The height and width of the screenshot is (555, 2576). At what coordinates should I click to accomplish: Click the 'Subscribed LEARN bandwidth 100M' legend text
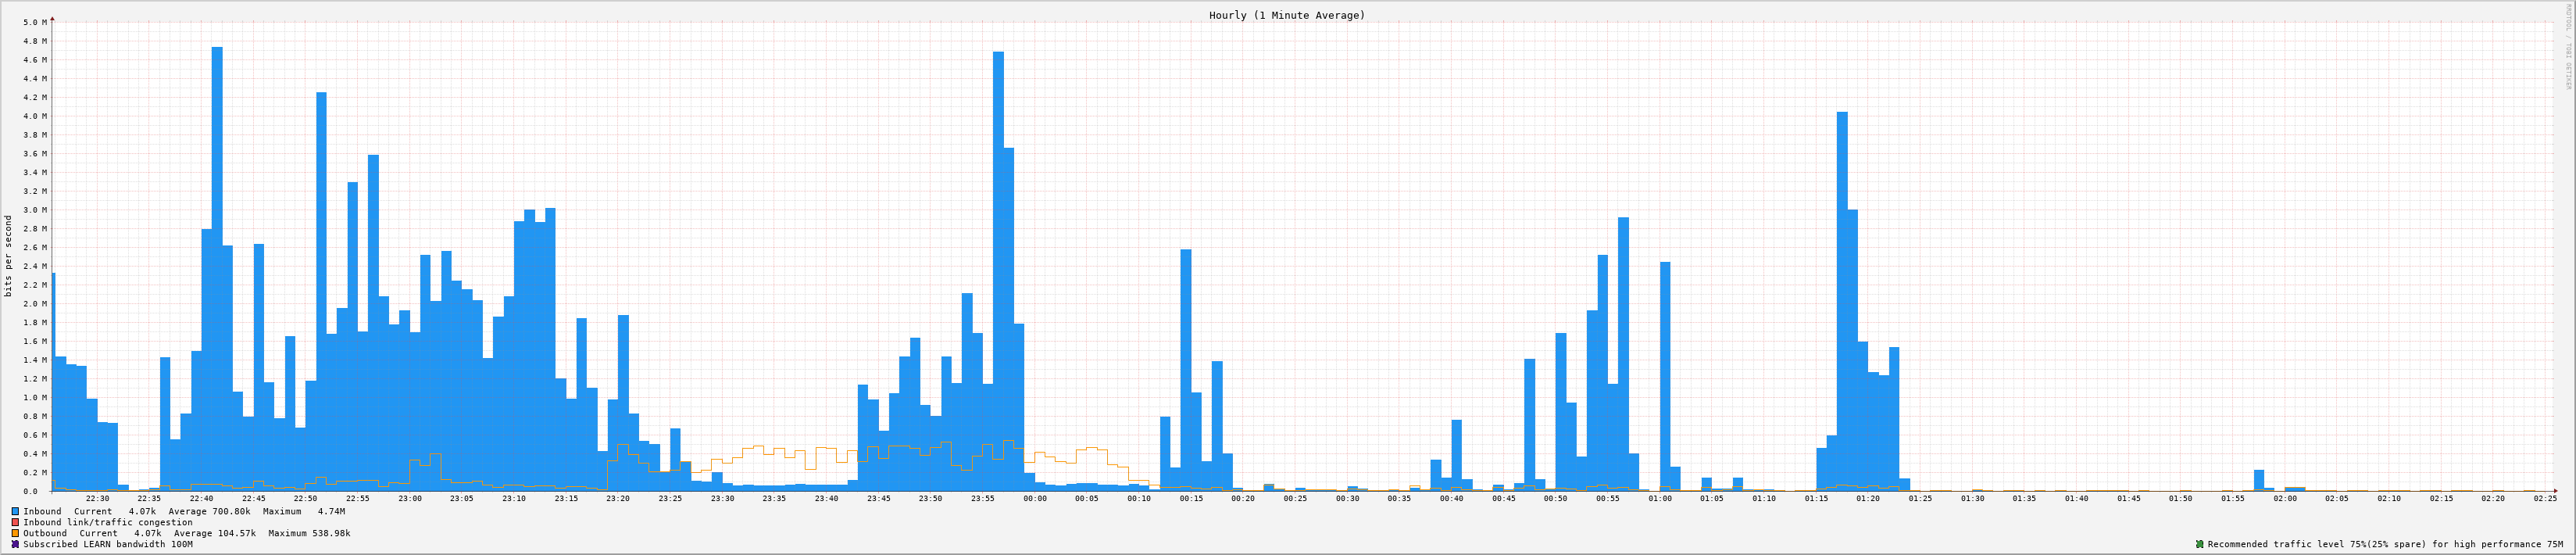tap(108, 544)
